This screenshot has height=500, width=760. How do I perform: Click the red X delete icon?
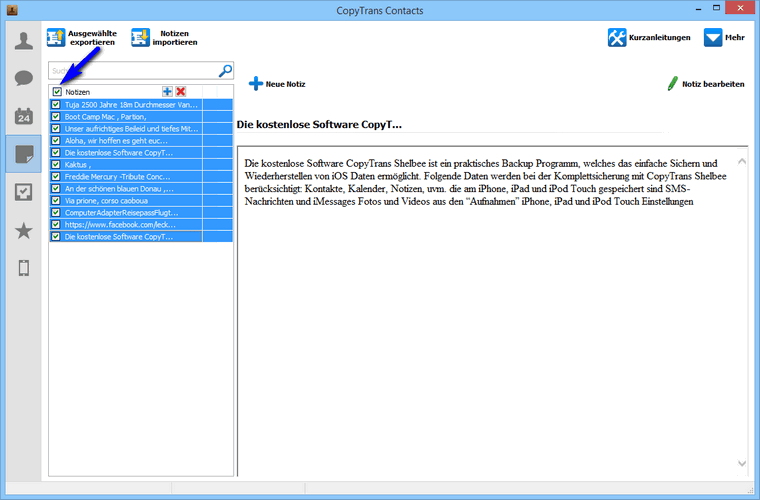pos(181,91)
